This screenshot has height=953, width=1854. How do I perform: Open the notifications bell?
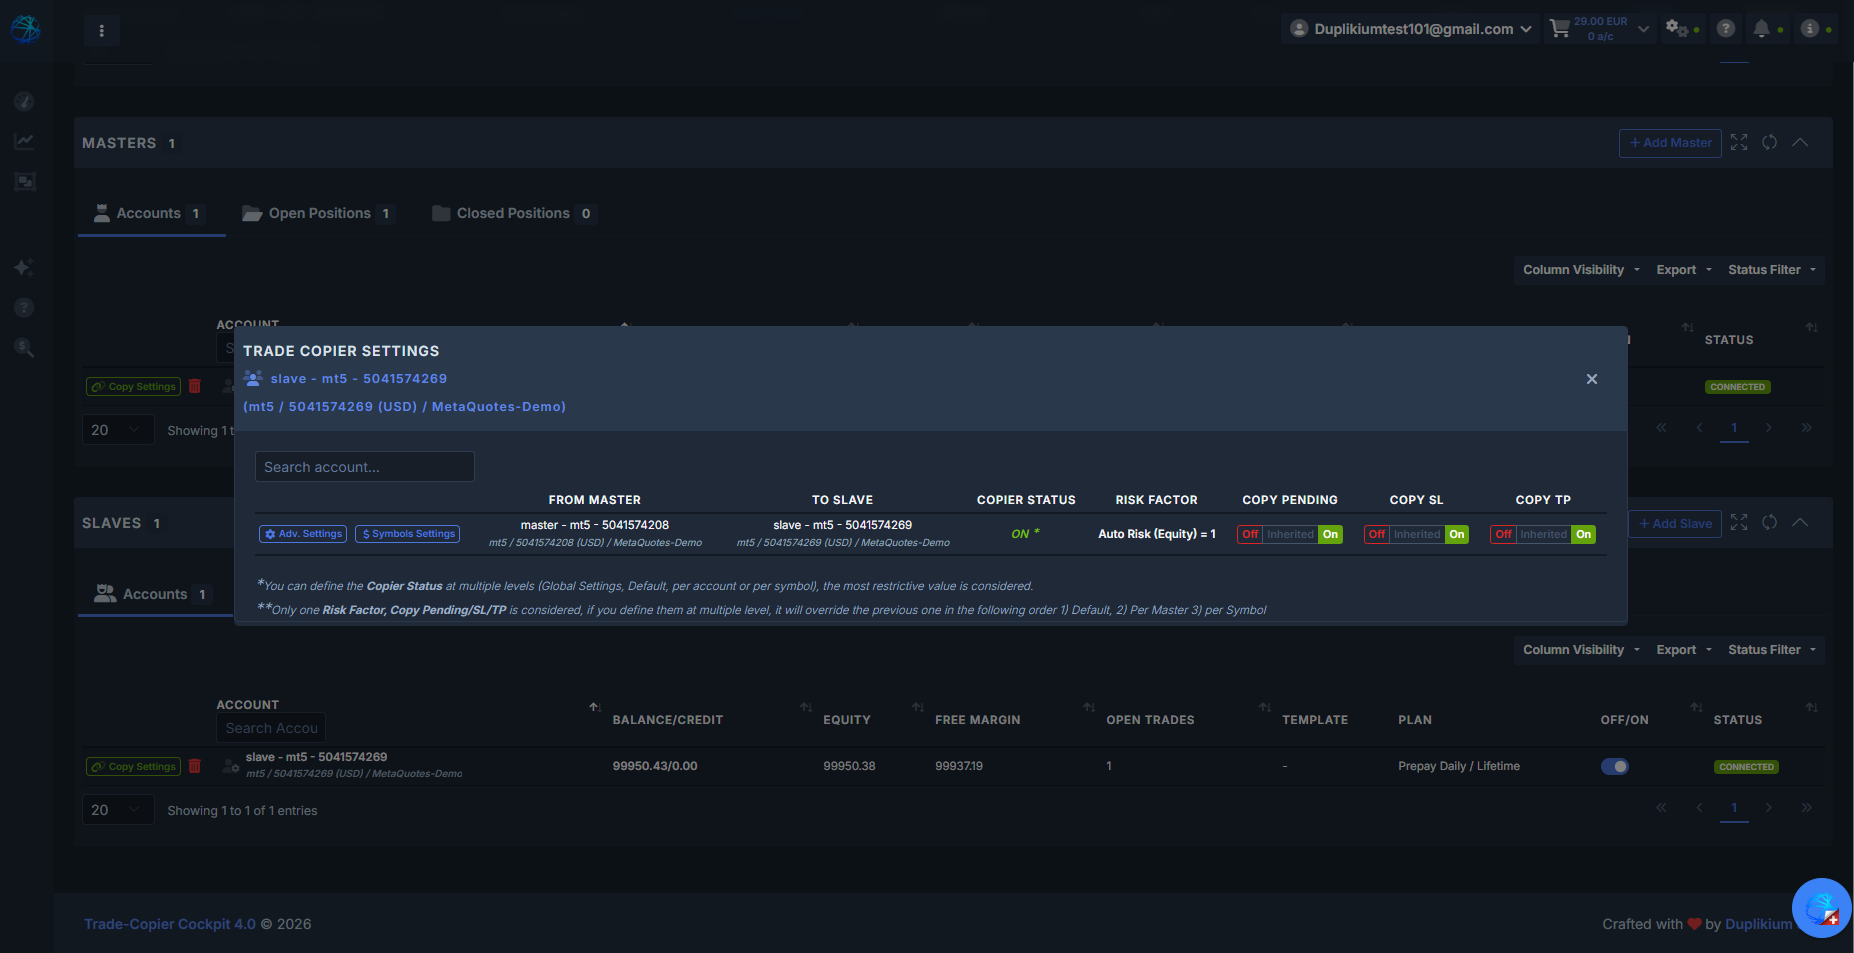click(x=1762, y=29)
